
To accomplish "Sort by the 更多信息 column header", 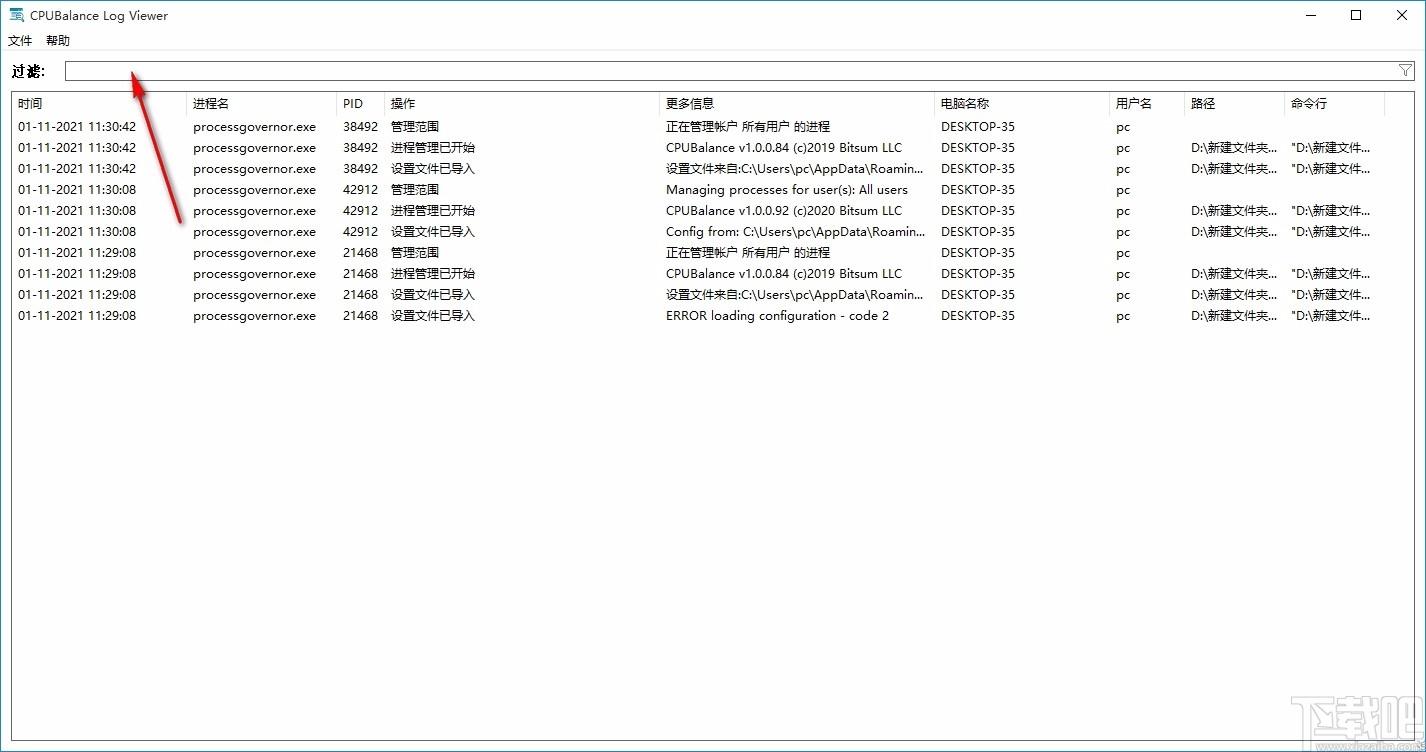I will tap(797, 104).
